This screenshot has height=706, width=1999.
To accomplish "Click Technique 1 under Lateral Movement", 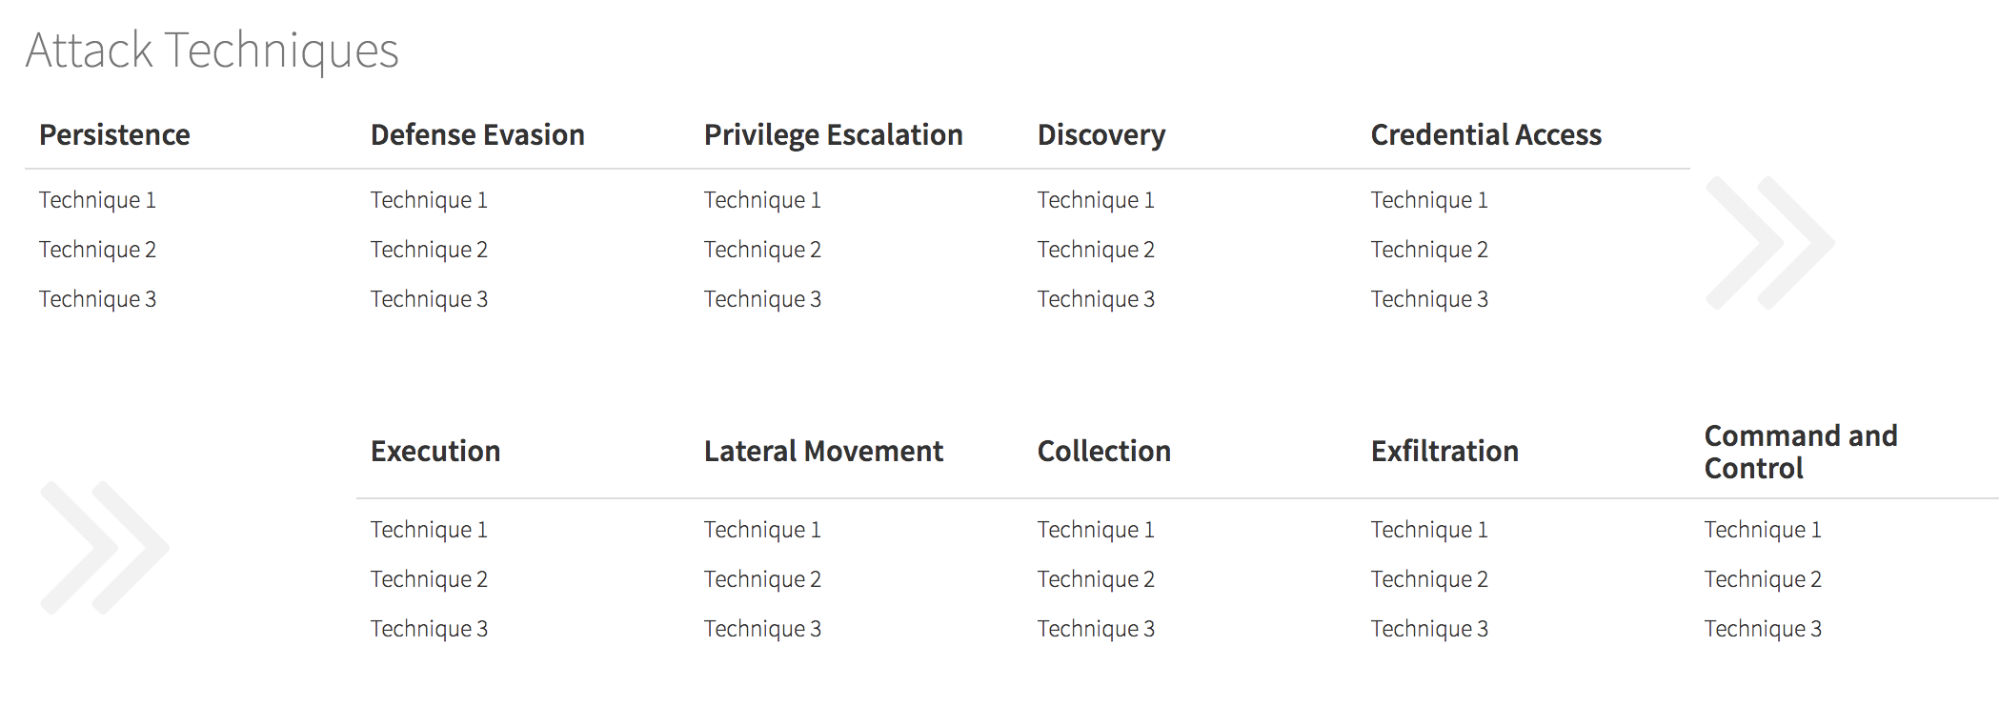I will 762,530.
